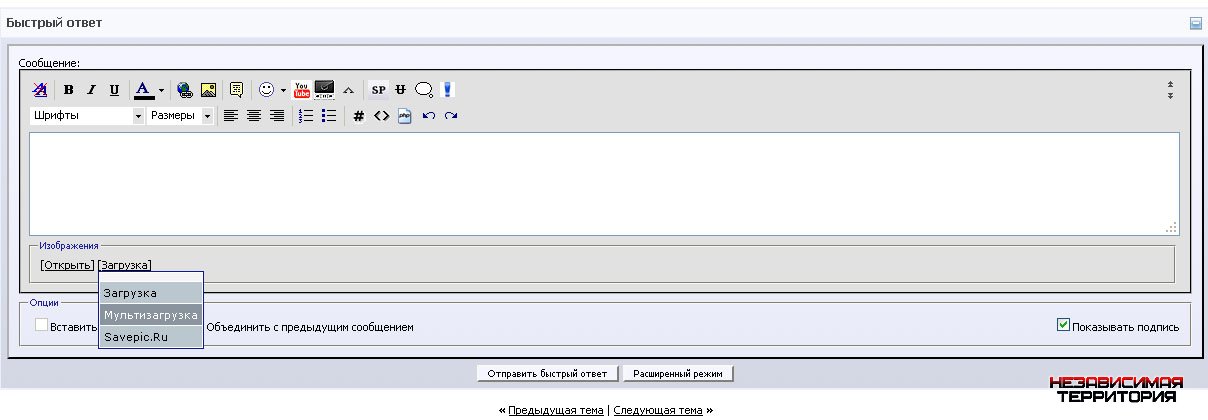Select 'Savepic.Ru' in the upload menu

[x=136, y=337]
